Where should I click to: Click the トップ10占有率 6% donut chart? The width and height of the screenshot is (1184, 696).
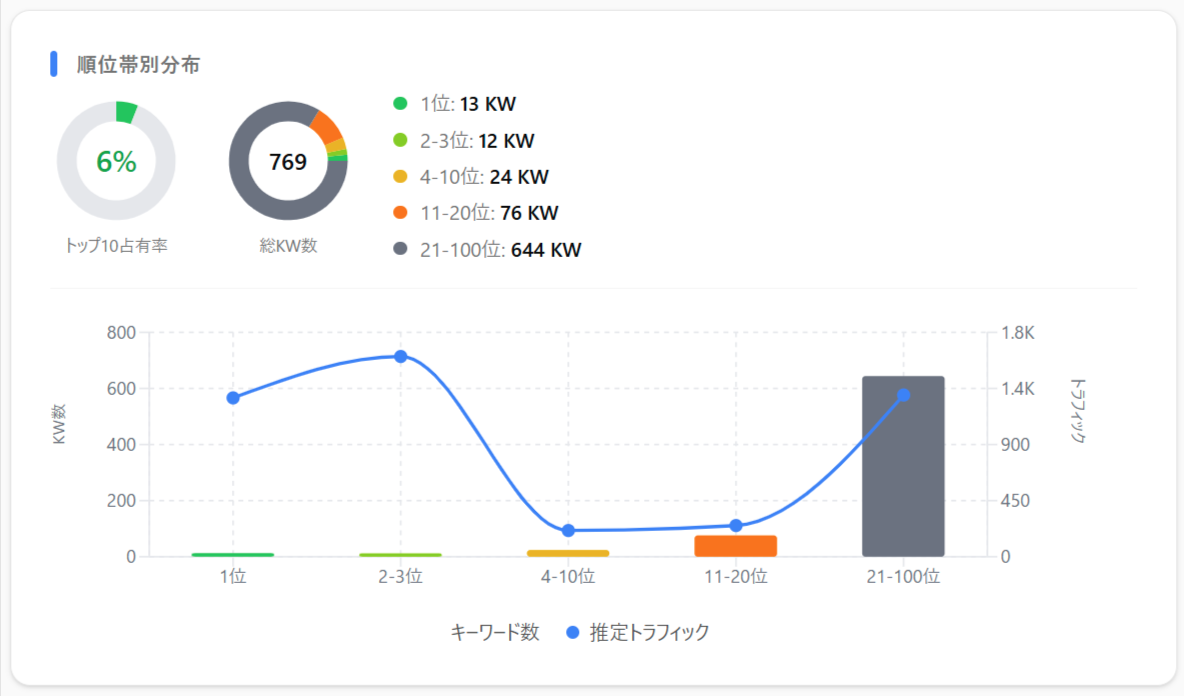(116, 161)
